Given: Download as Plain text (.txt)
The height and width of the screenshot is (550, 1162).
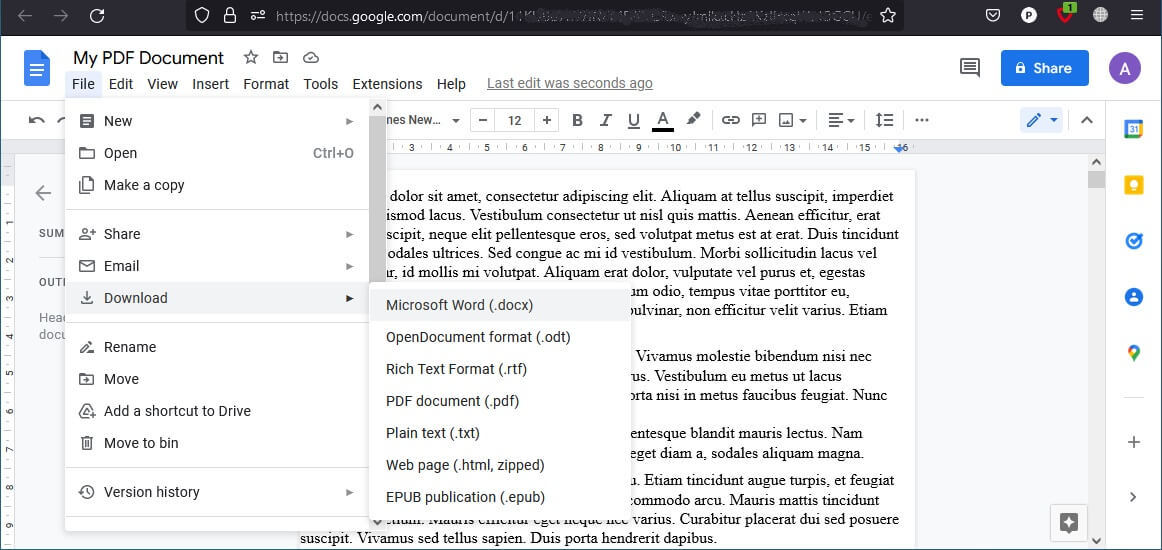Looking at the screenshot, I should pyautogui.click(x=500, y=433).
